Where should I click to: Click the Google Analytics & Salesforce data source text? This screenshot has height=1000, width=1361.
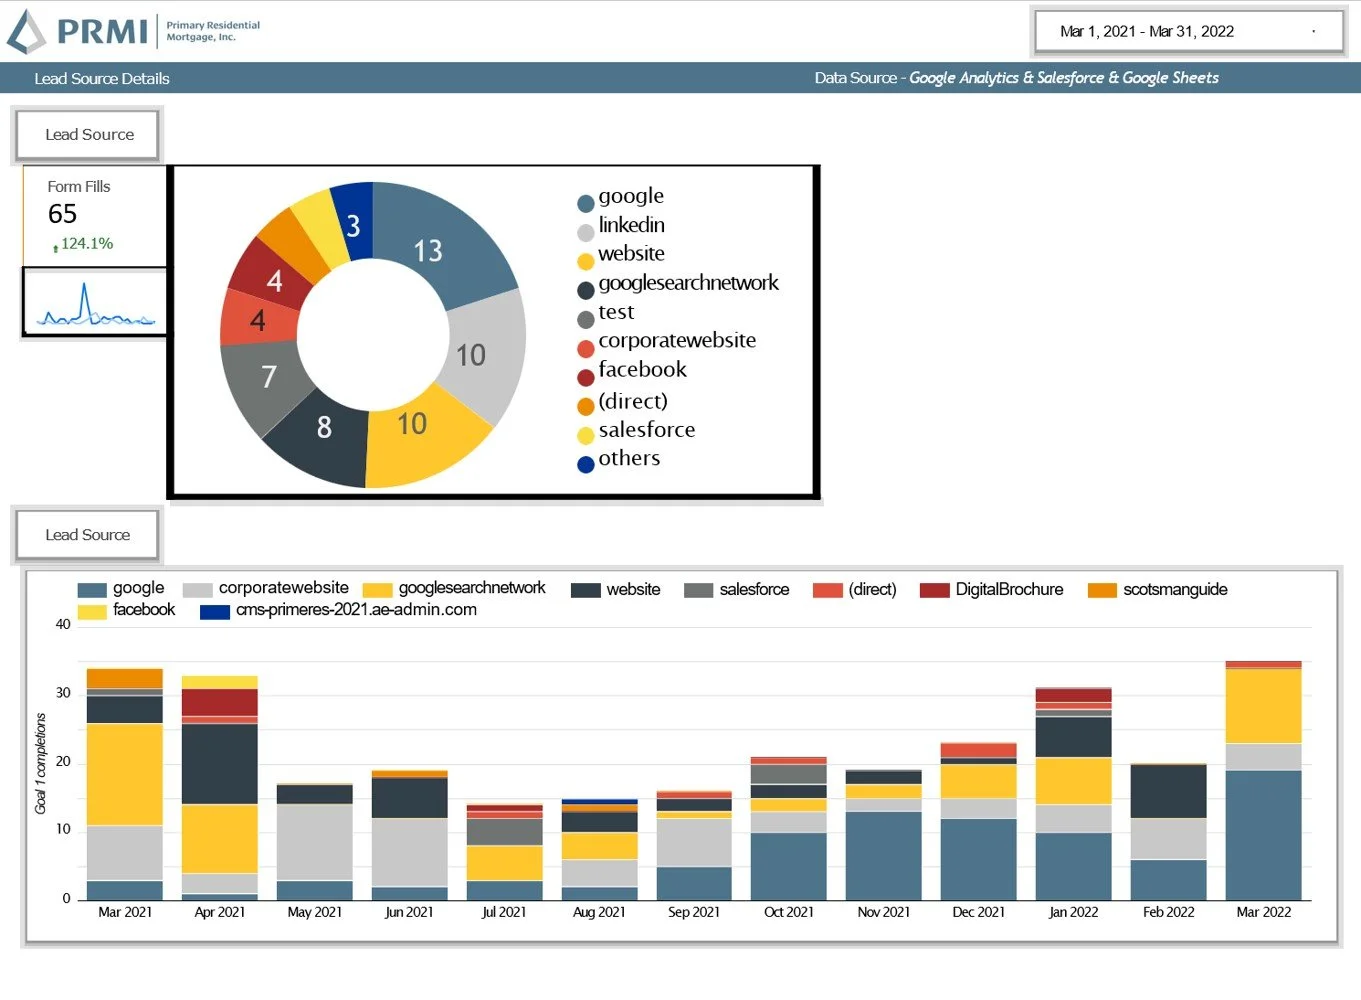[x=1064, y=78]
